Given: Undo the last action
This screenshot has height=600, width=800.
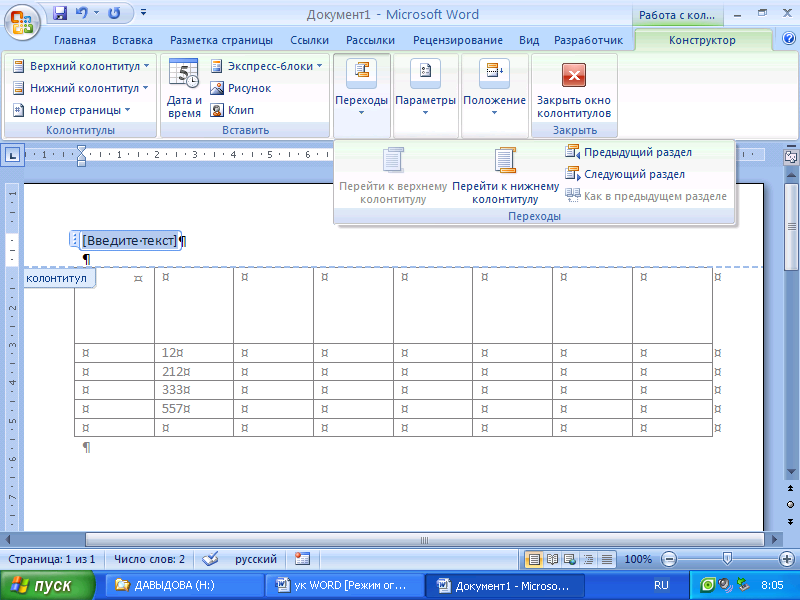Looking at the screenshot, I should point(81,13).
